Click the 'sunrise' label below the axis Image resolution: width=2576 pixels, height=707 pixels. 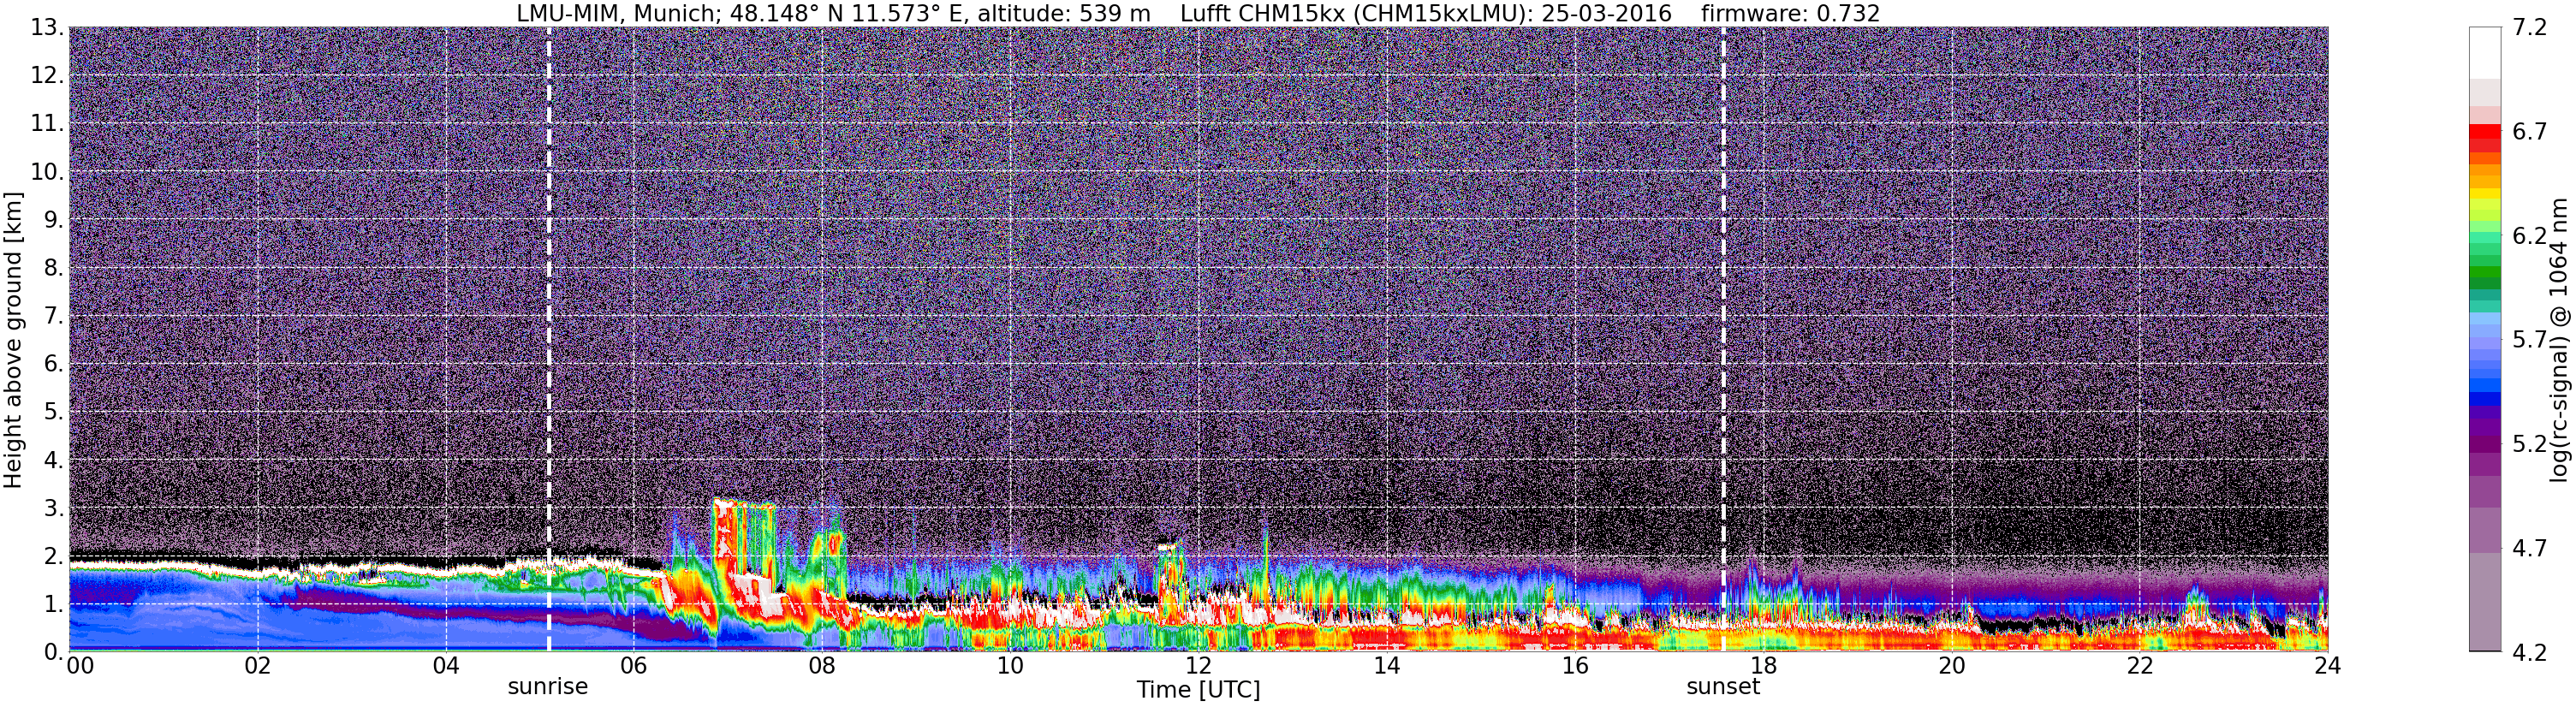[x=548, y=687]
